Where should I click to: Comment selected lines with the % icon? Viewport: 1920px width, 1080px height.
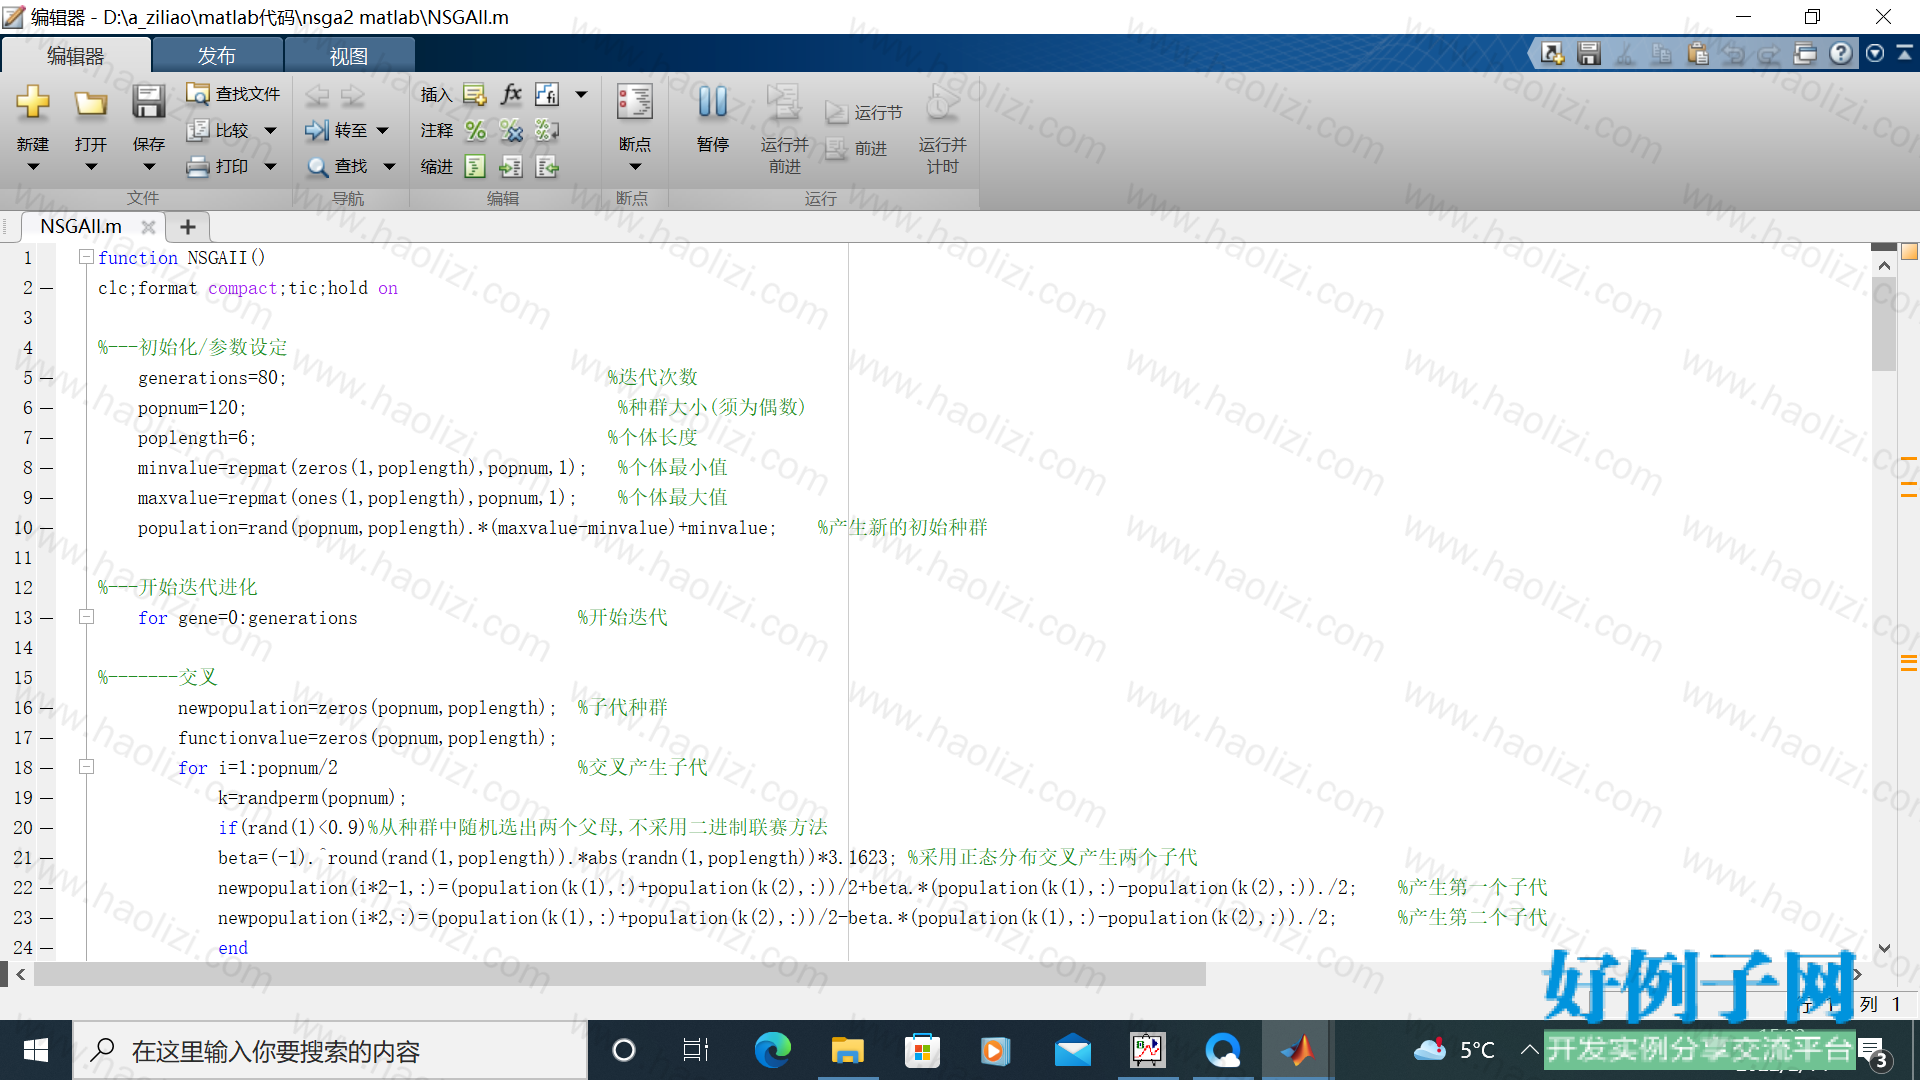[x=476, y=130]
